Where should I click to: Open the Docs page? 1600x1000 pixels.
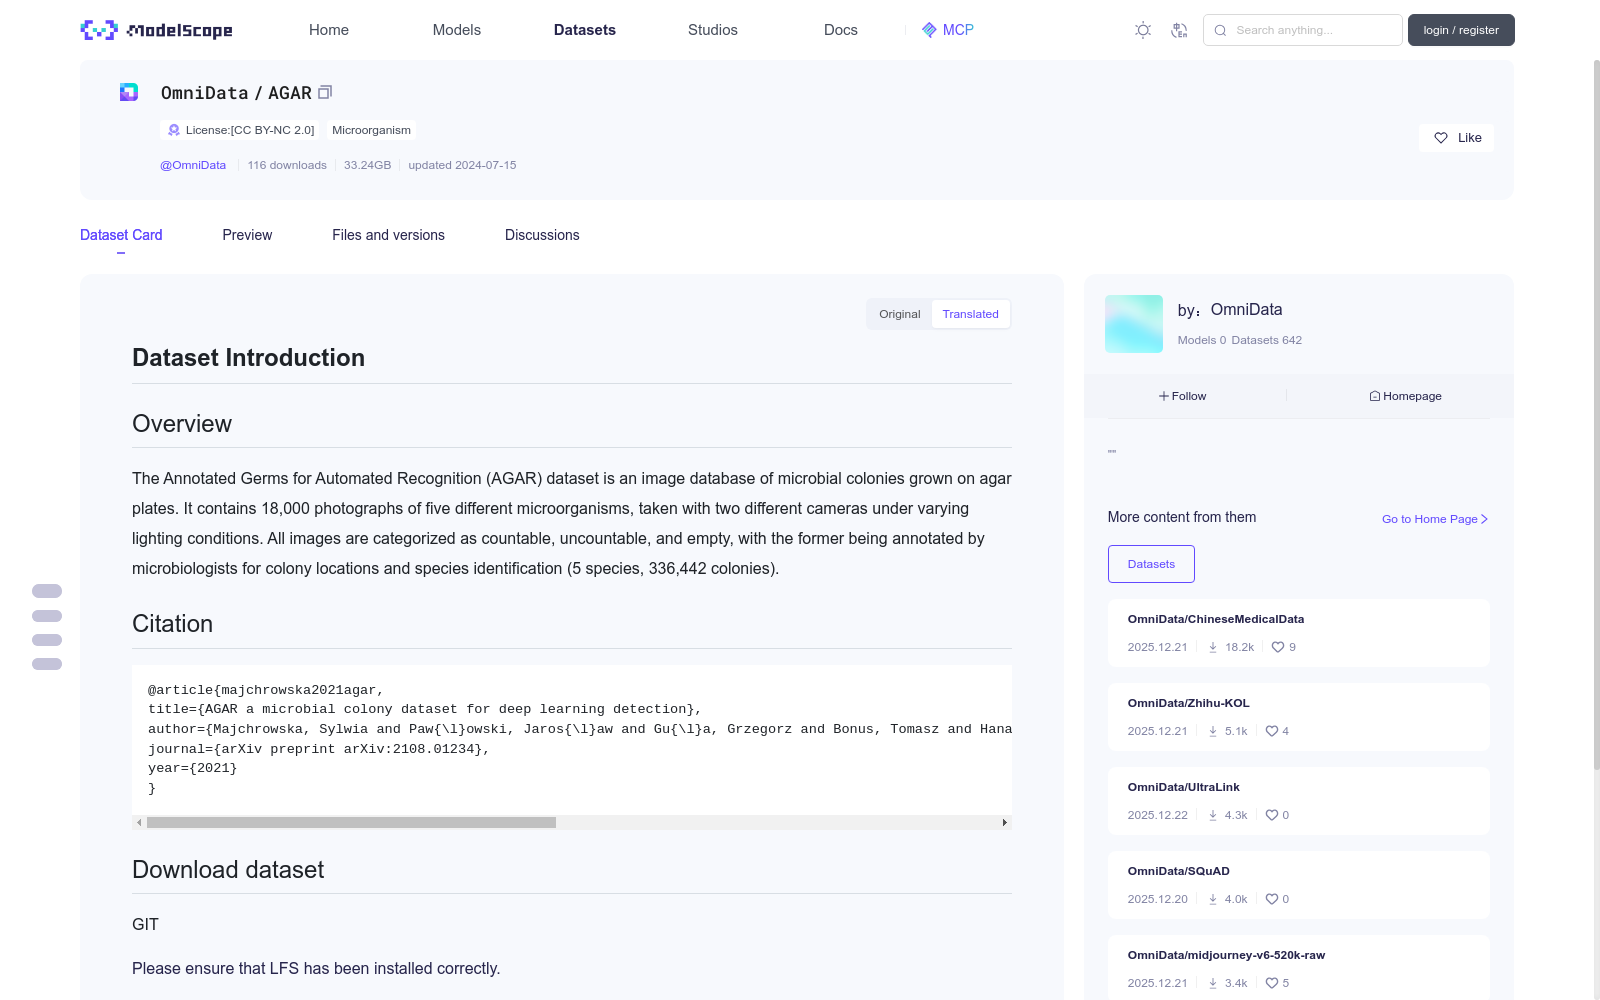[841, 30]
